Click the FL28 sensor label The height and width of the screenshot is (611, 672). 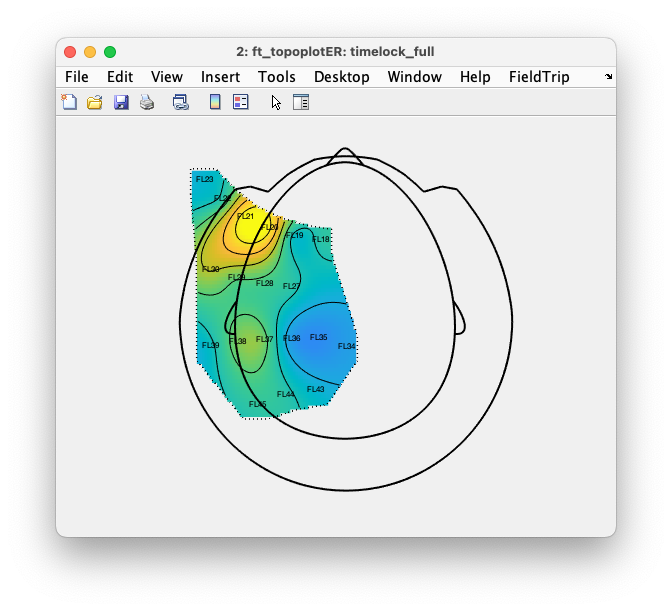[x=264, y=283]
